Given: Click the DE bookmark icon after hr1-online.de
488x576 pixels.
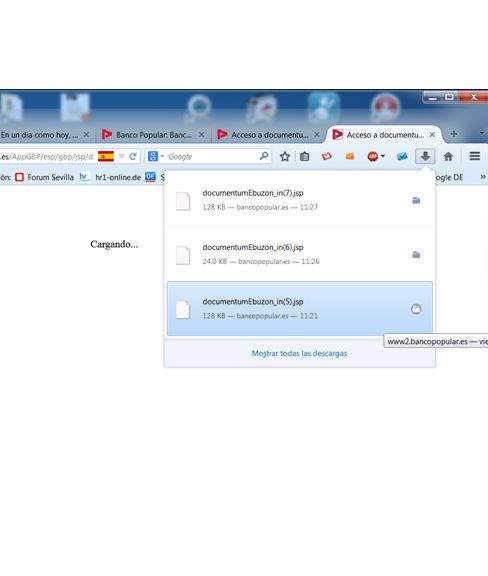Looking at the screenshot, I should coord(150,177).
